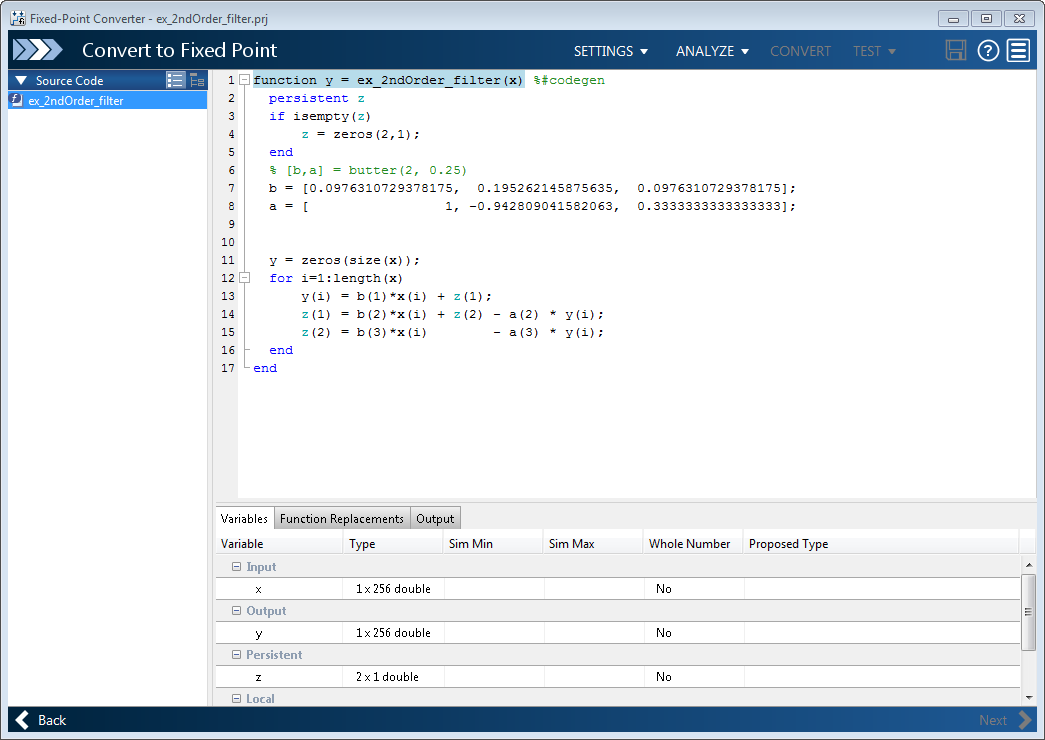
Task: Collapse the Source Code panel triangle
Action: point(21,80)
